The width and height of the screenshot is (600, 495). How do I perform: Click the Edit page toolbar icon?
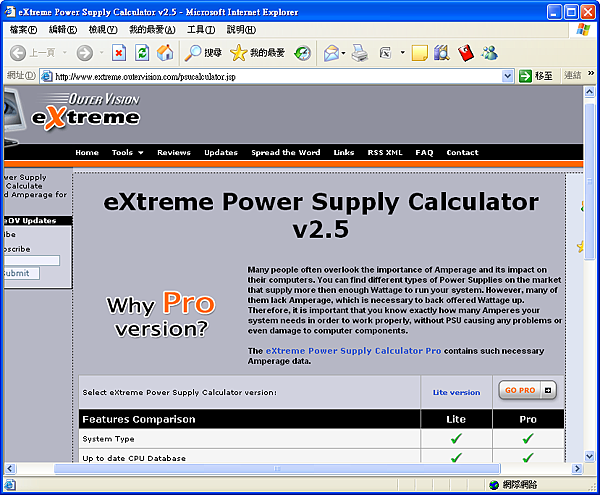pos(385,53)
